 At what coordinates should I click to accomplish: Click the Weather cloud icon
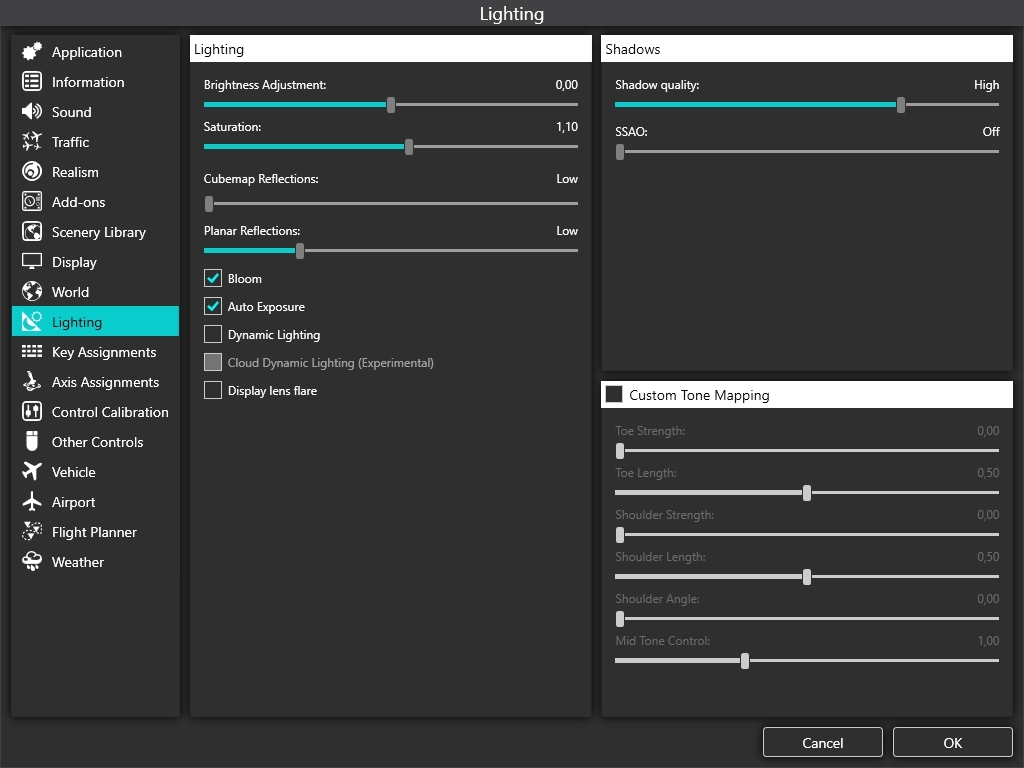[x=32, y=562]
